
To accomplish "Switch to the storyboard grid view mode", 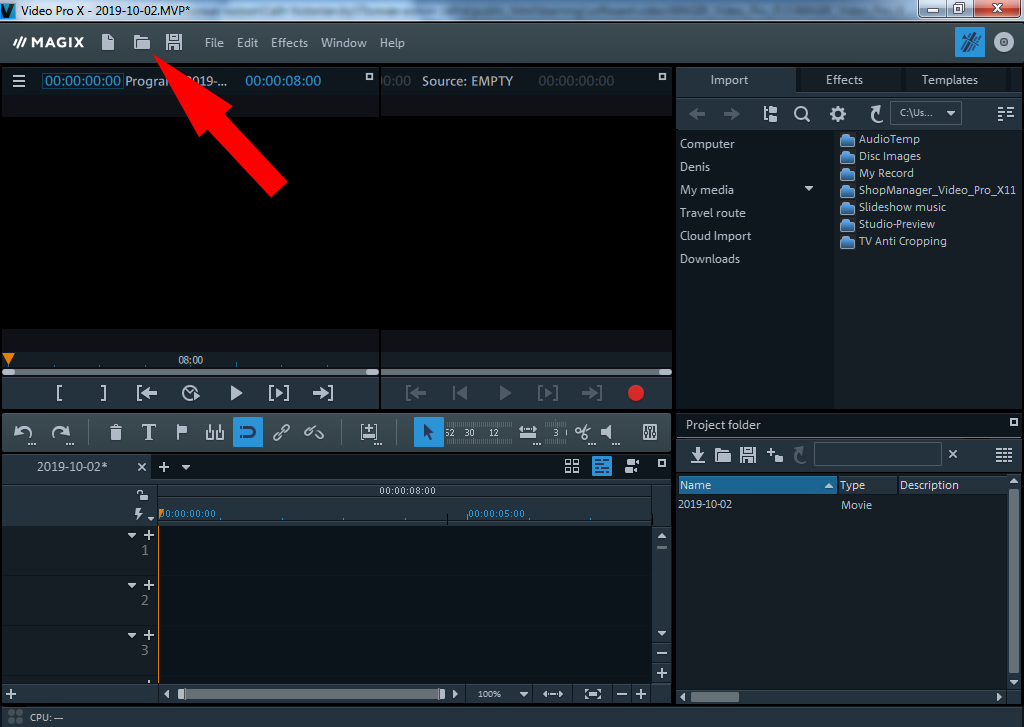I will (x=572, y=466).
